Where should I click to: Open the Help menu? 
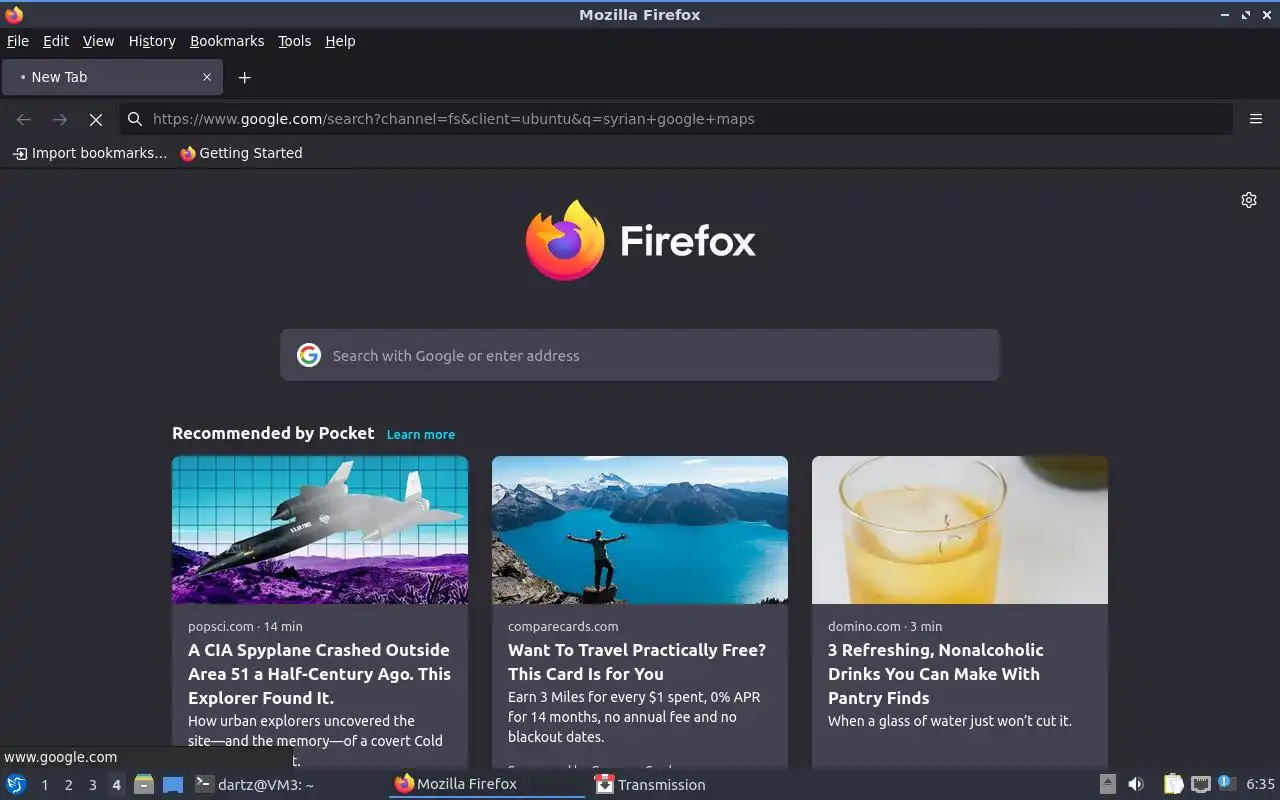point(340,41)
